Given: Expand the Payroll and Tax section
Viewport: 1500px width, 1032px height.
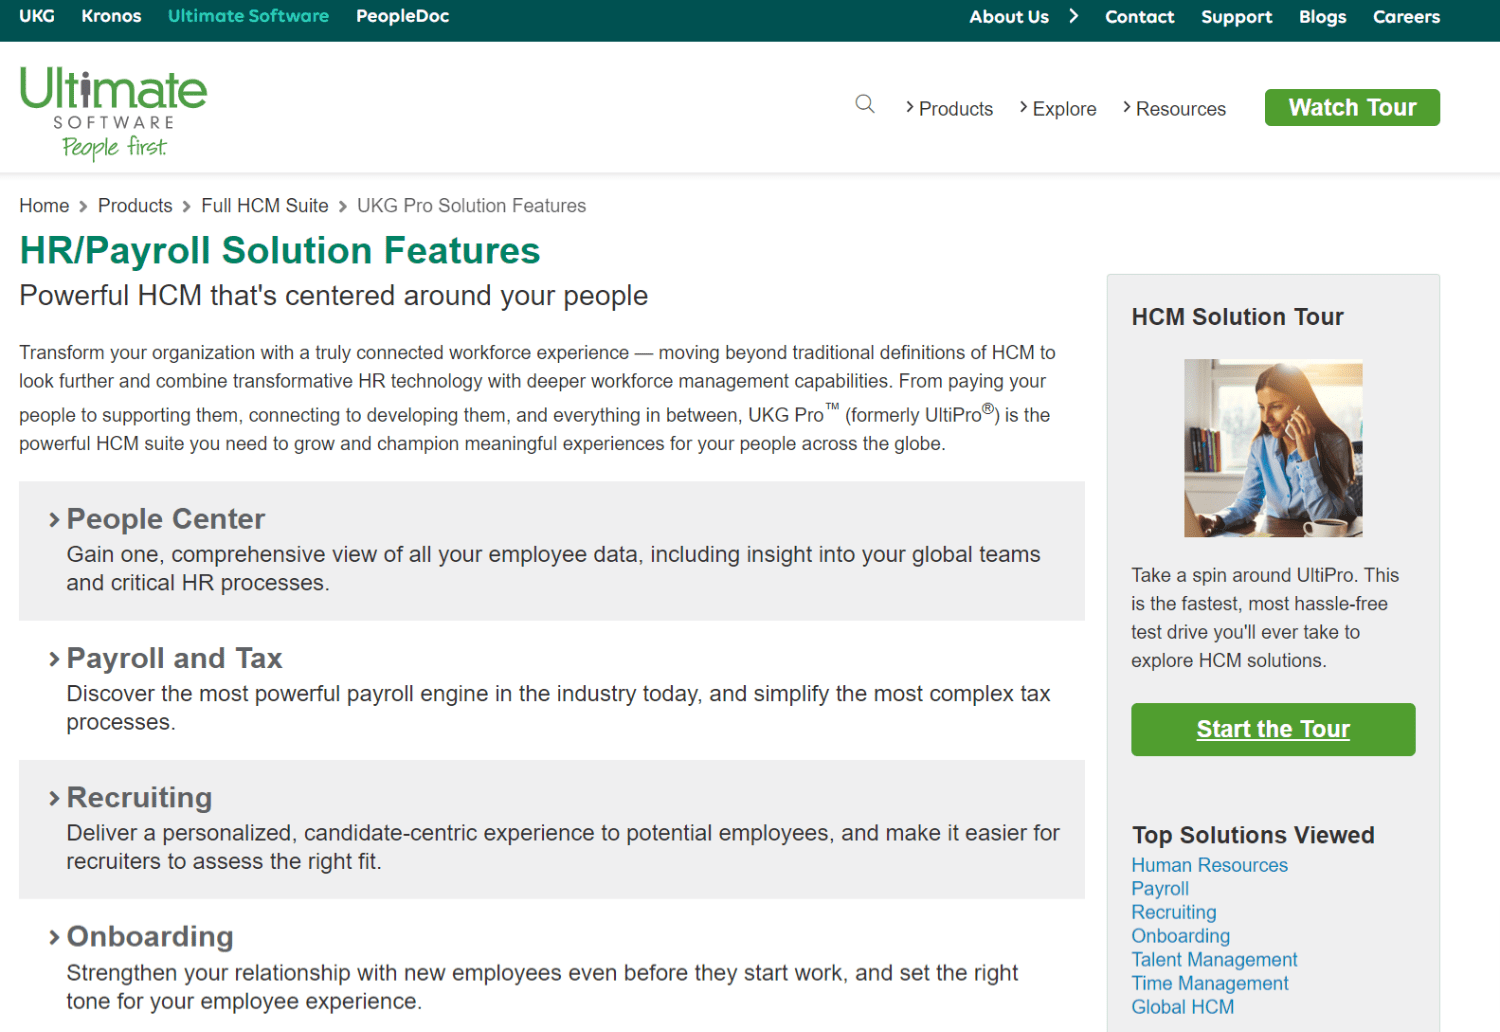Looking at the screenshot, I should pos(174,658).
